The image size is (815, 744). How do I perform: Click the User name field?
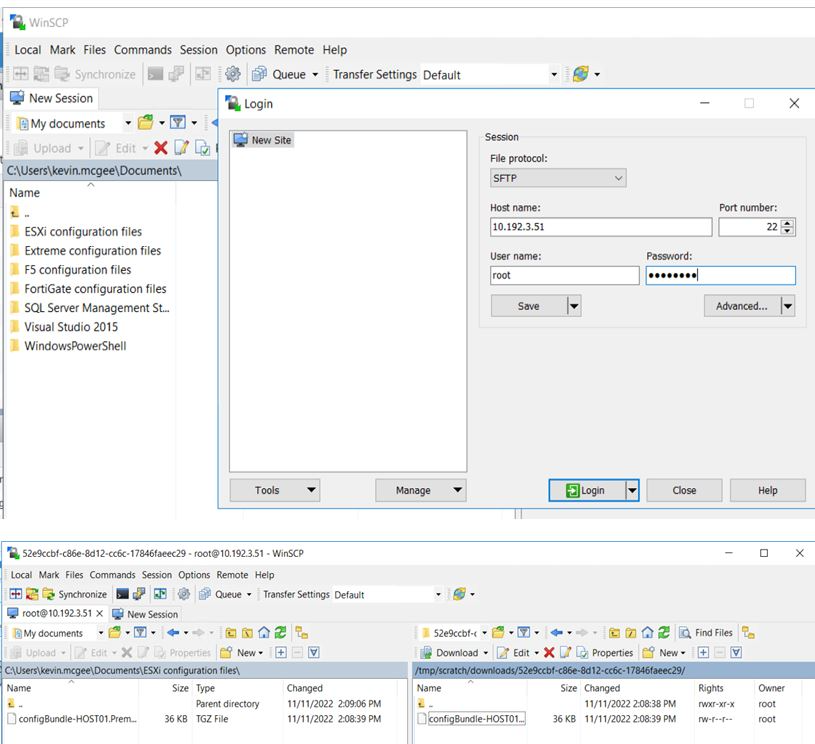564,275
